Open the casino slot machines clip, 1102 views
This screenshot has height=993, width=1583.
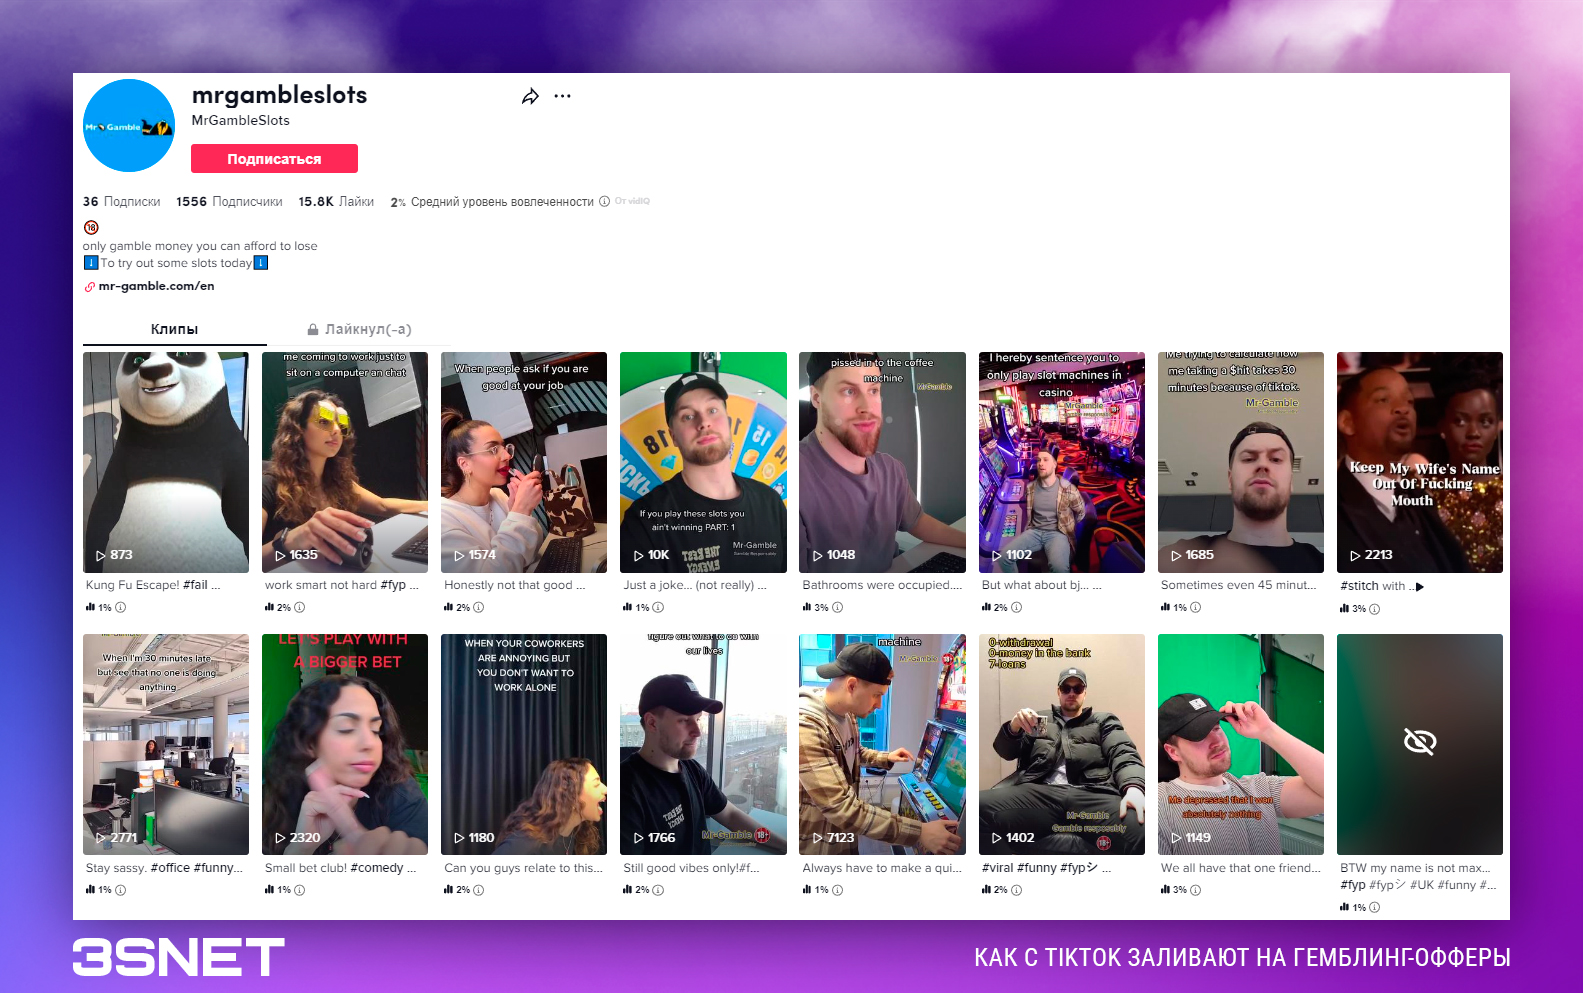click(x=1061, y=462)
